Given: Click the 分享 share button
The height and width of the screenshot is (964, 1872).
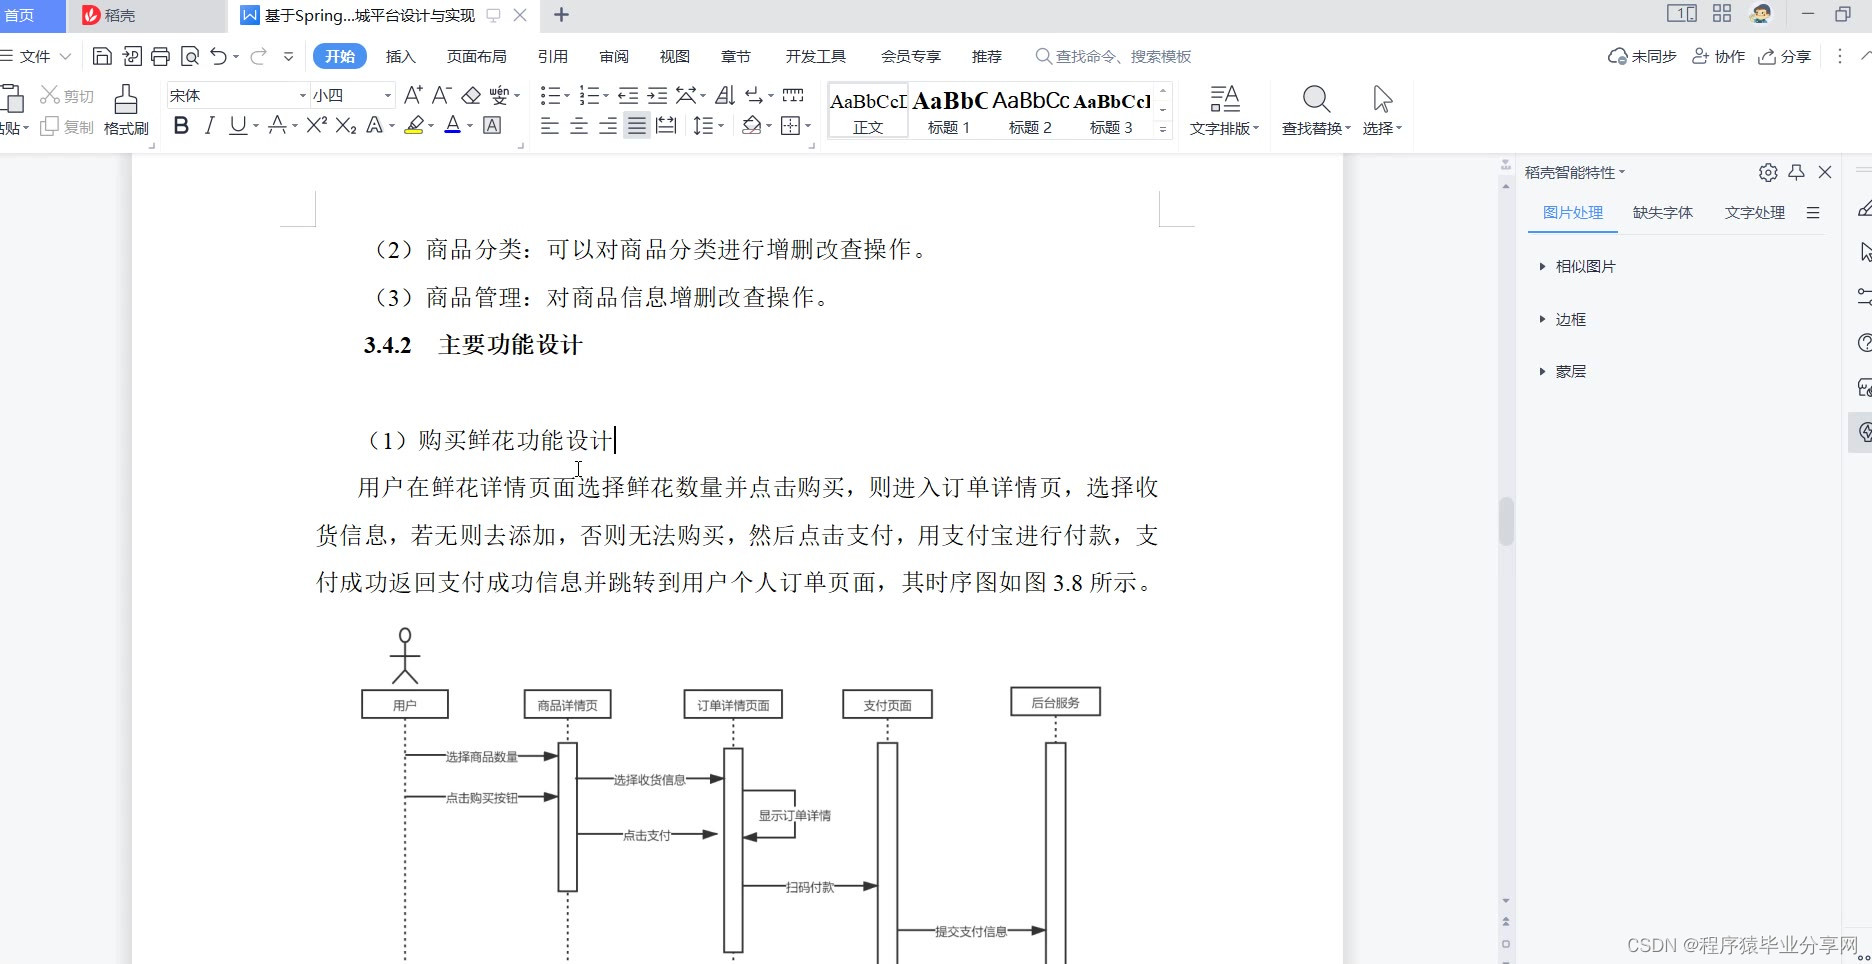Looking at the screenshot, I should coord(1785,56).
